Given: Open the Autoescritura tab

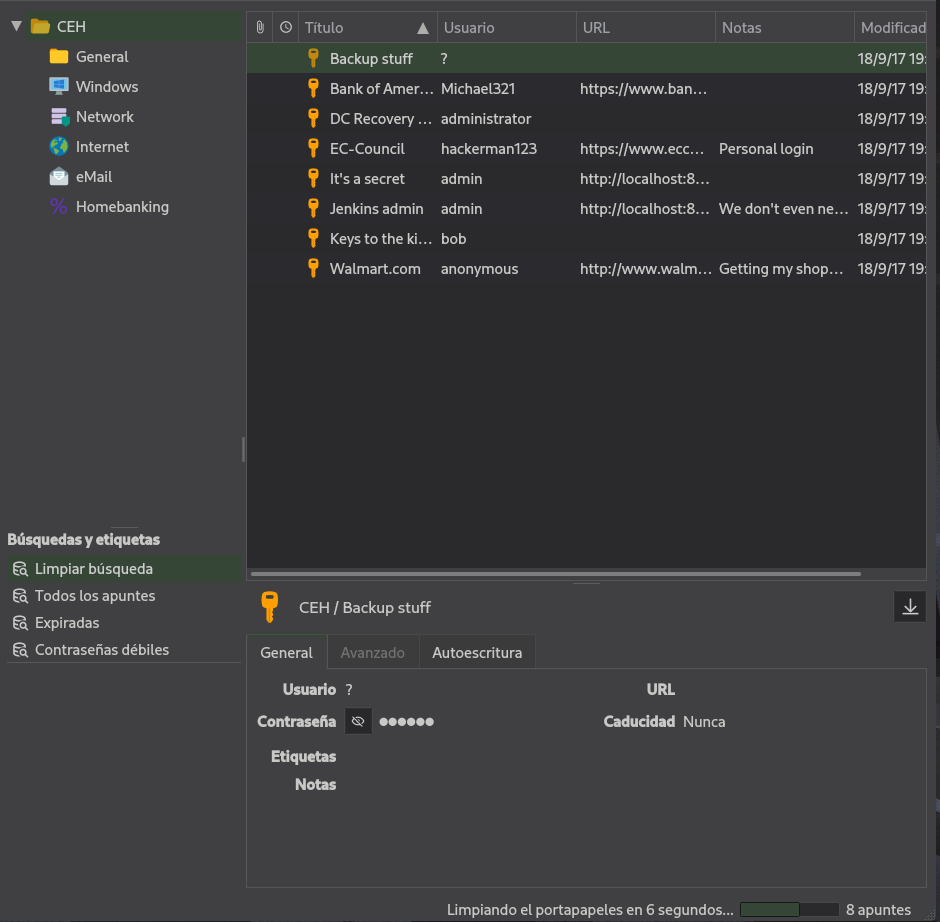Looking at the screenshot, I should (x=477, y=652).
